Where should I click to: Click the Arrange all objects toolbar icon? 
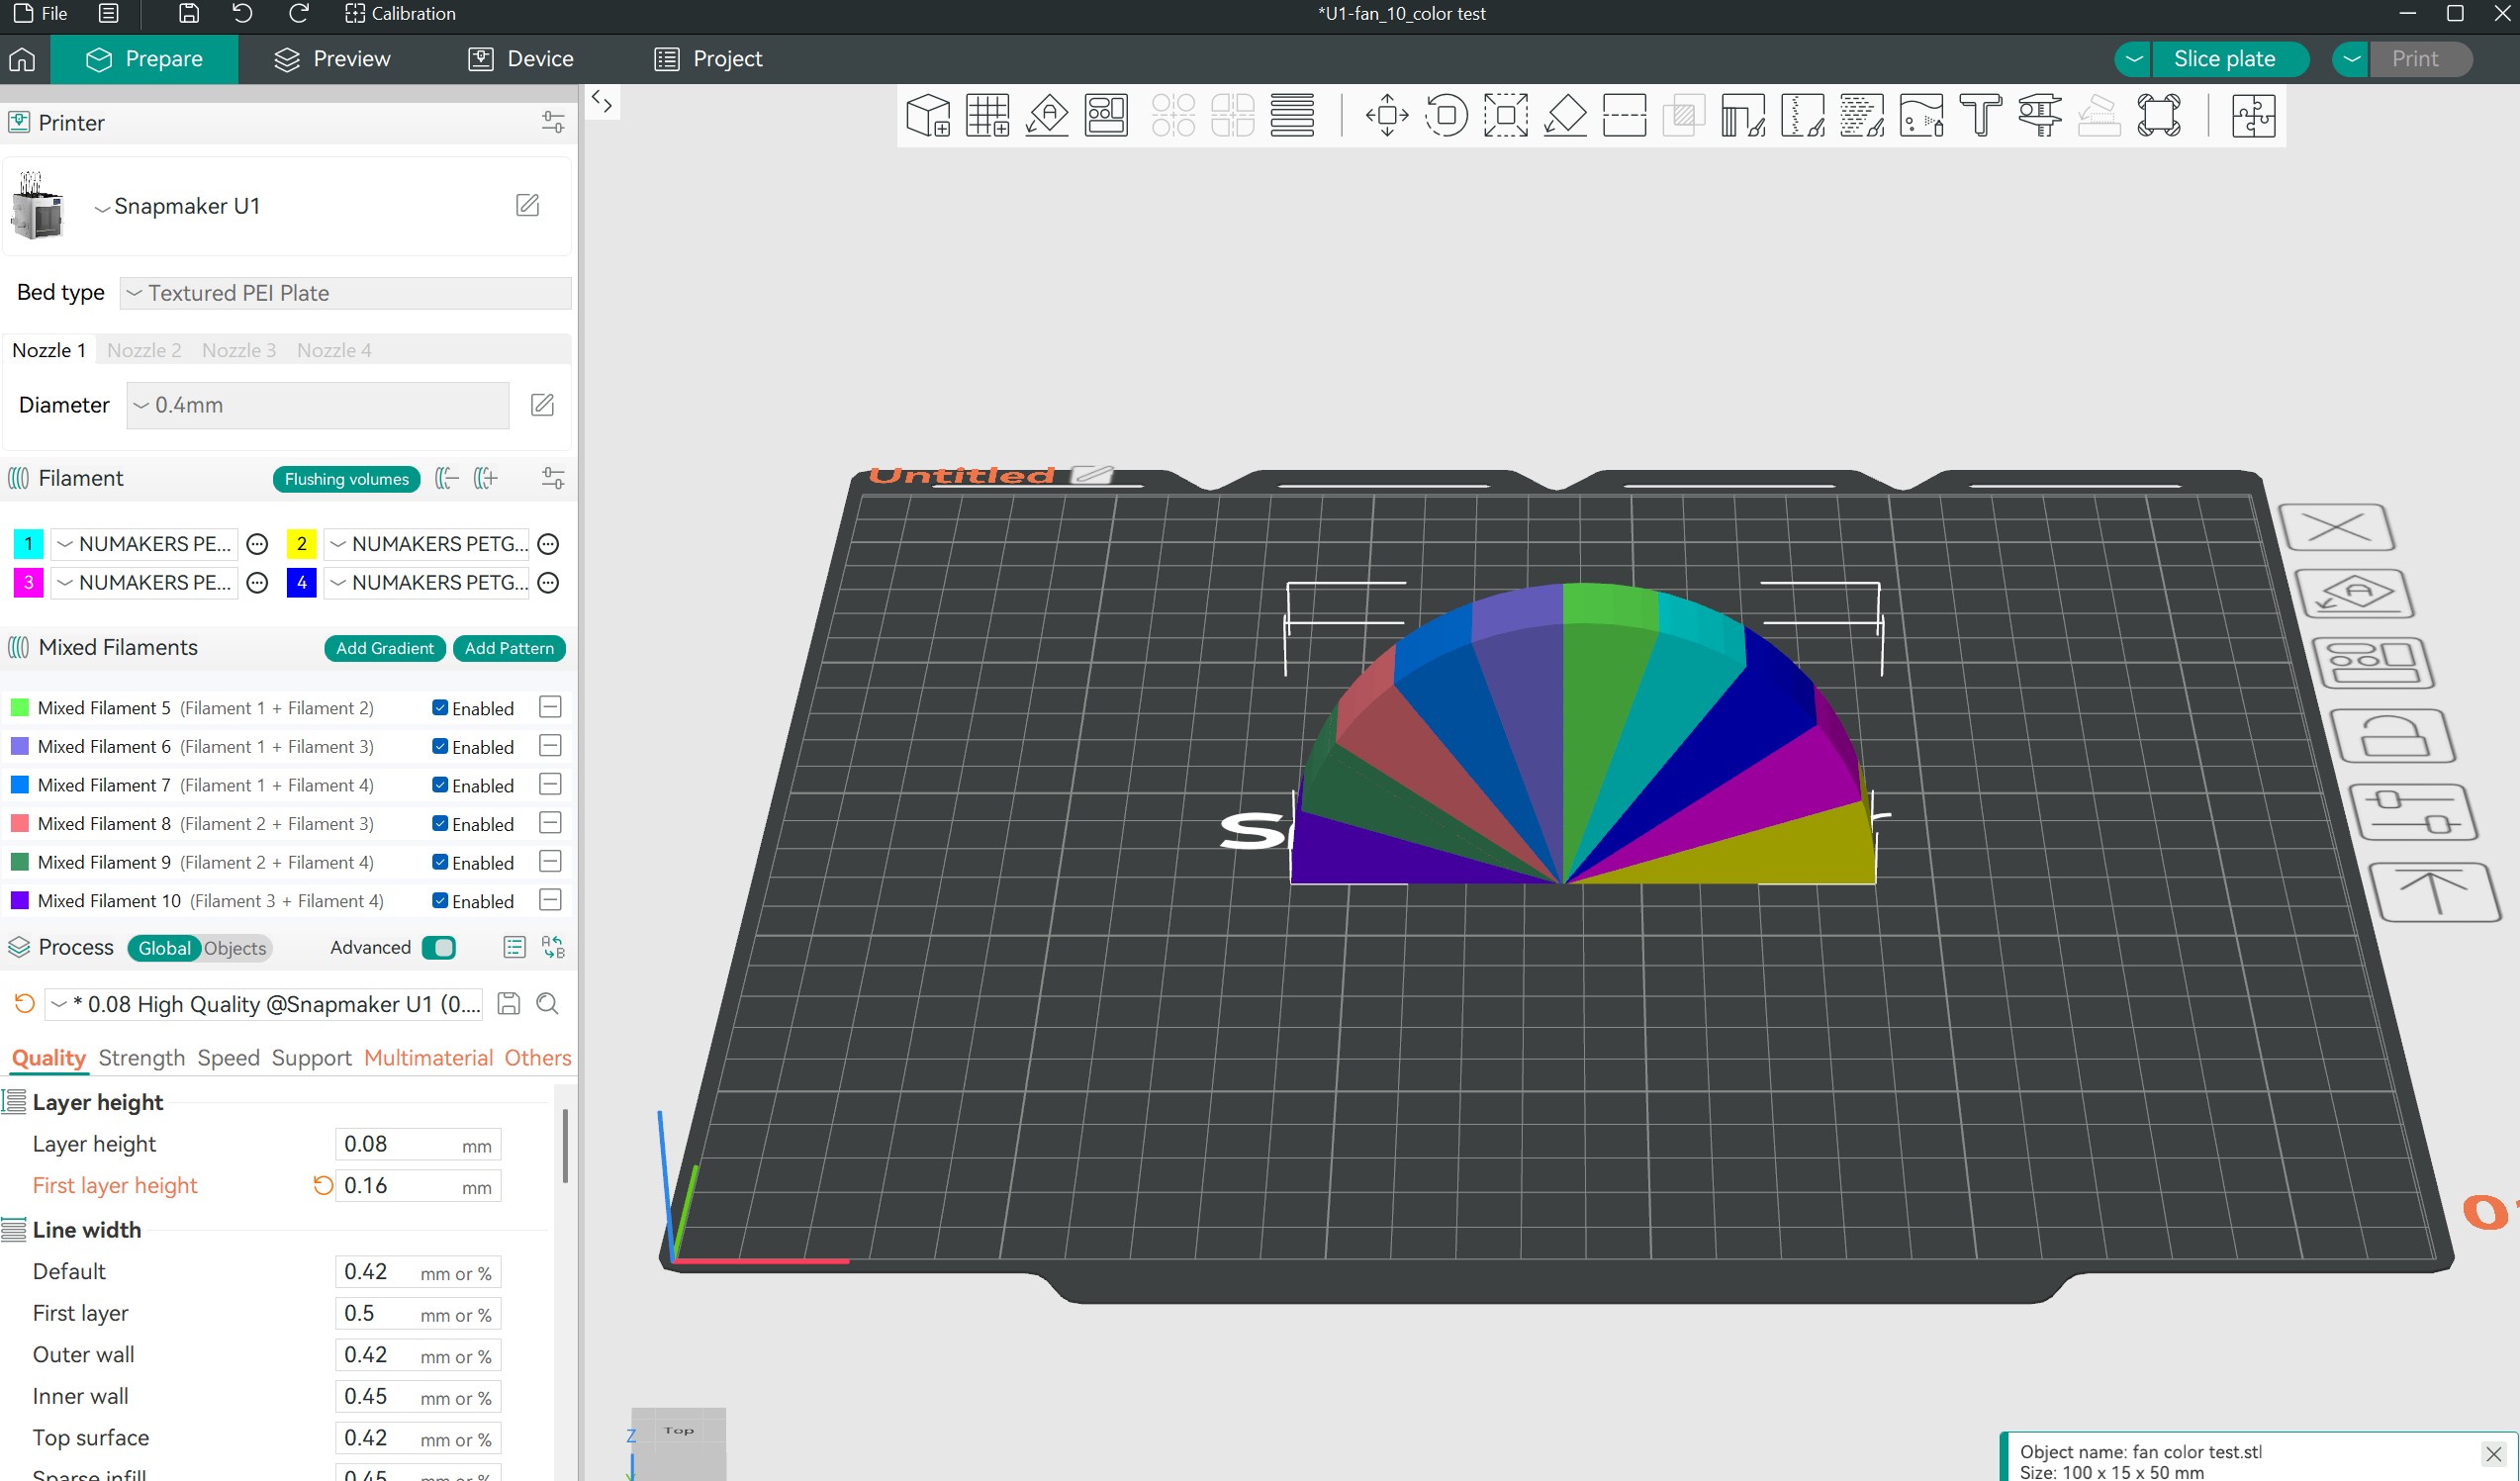(1106, 115)
